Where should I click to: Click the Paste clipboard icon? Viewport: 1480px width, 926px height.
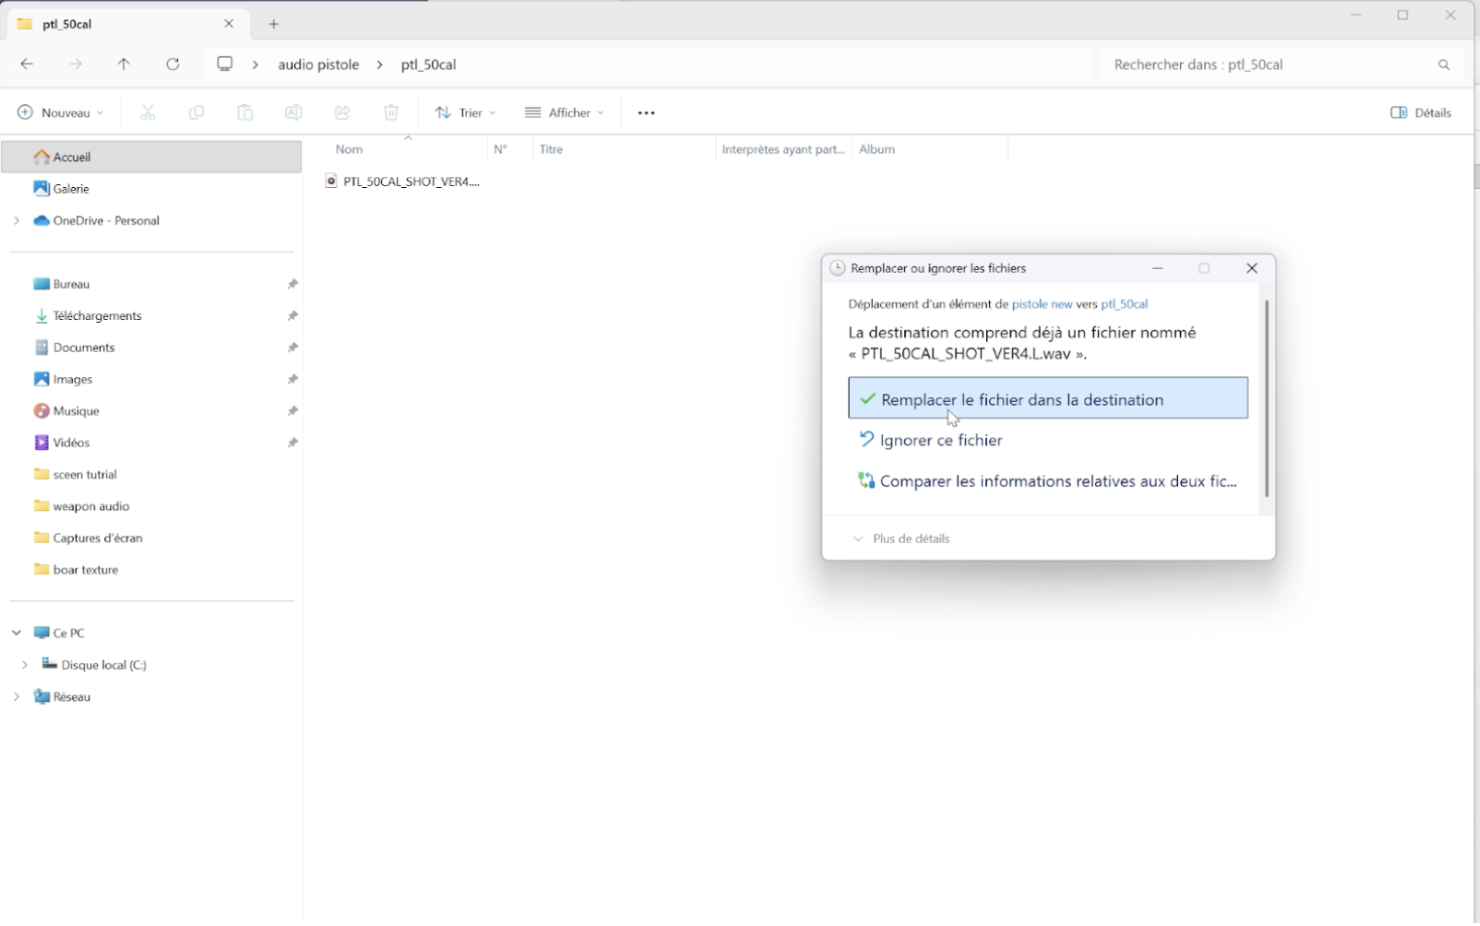click(245, 113)
